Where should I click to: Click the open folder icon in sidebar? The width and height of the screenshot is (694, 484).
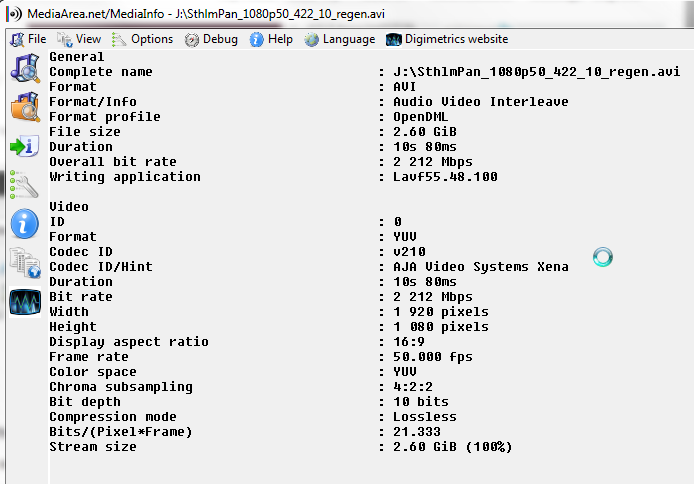pos(24,106)
